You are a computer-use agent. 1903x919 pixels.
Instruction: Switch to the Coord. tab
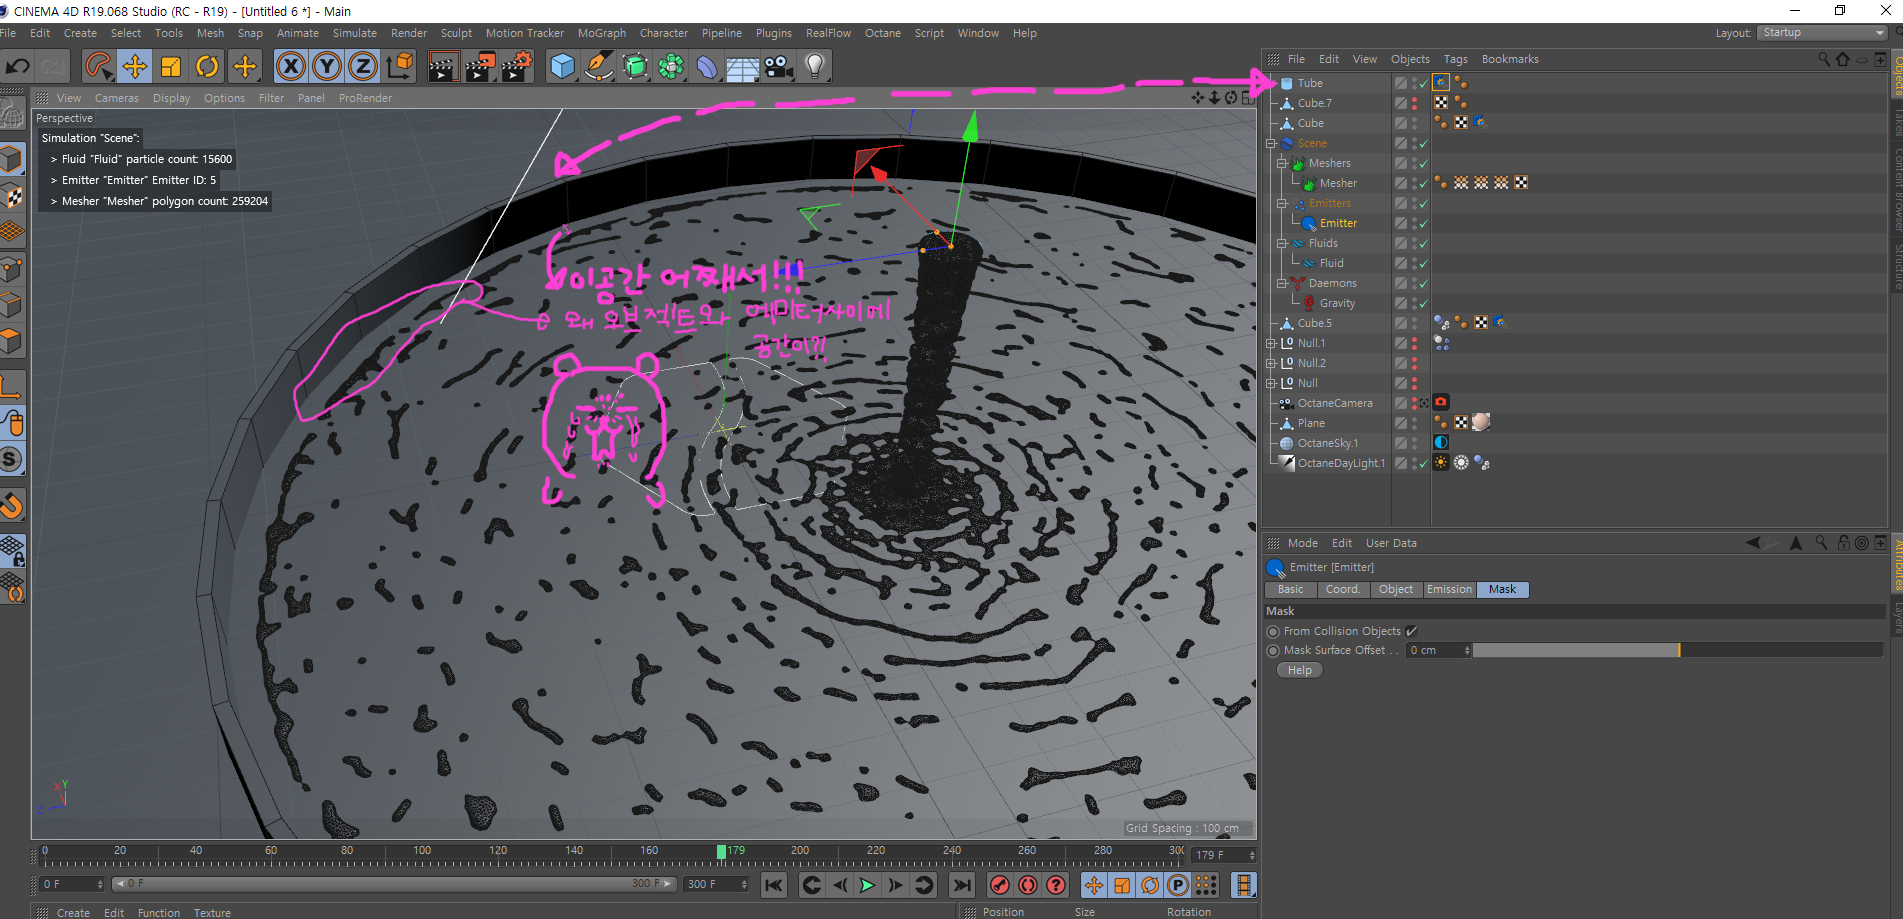click(1343, 590)
